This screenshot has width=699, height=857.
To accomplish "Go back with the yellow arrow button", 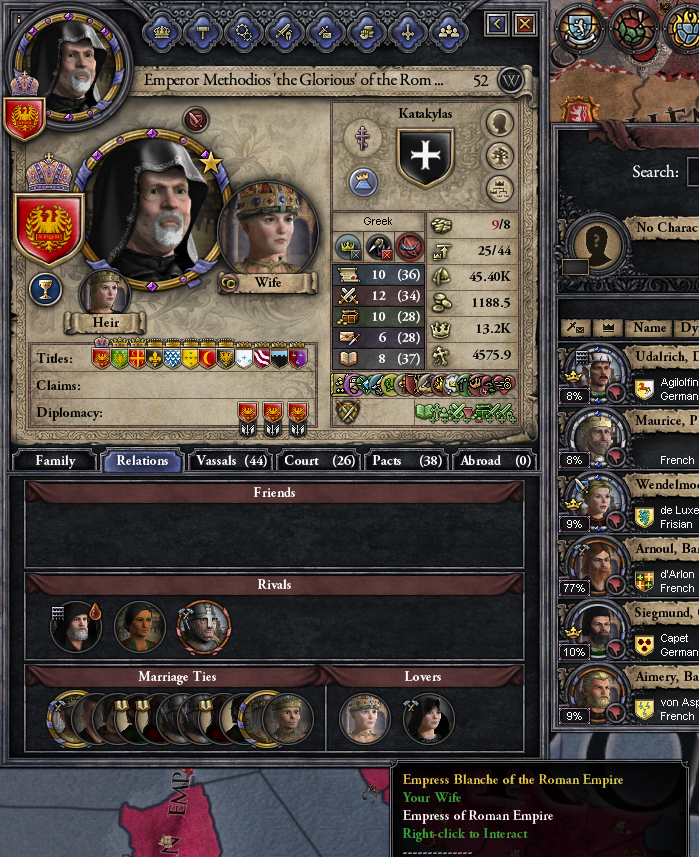I will click(496, 24).
